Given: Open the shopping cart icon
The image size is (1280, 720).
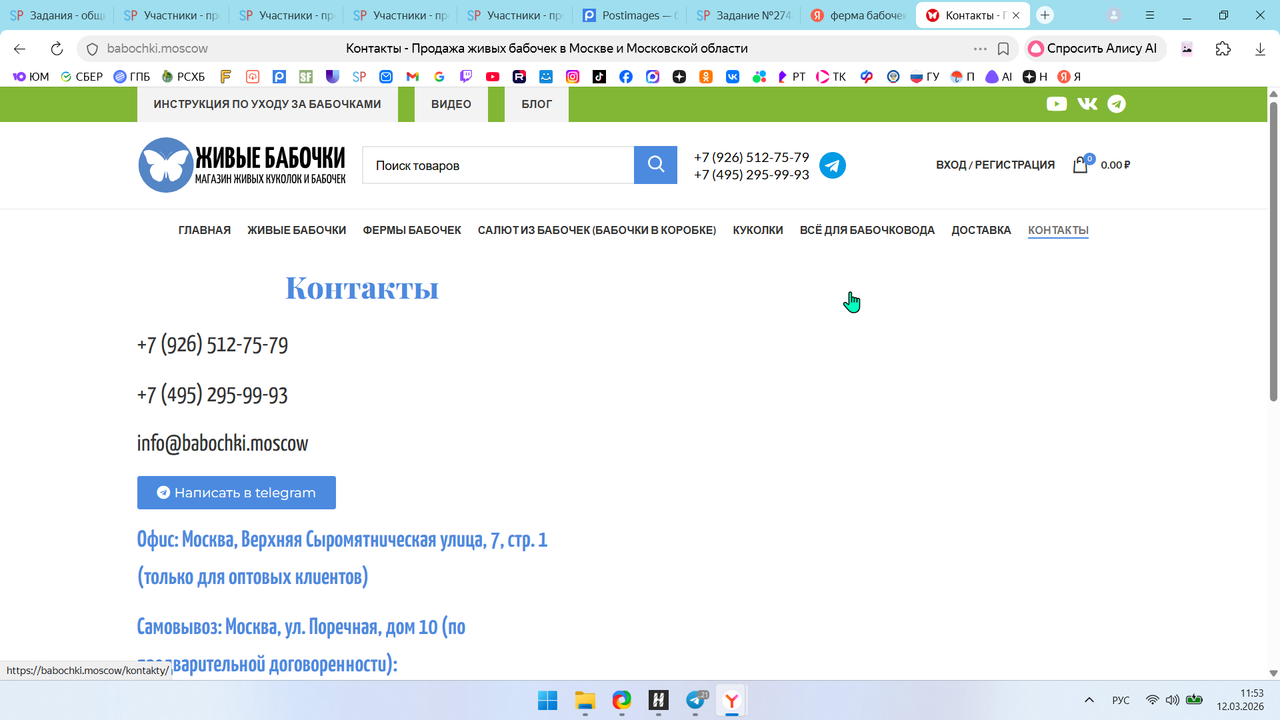Looking at the screenshot, I should tap(1080, 165).
